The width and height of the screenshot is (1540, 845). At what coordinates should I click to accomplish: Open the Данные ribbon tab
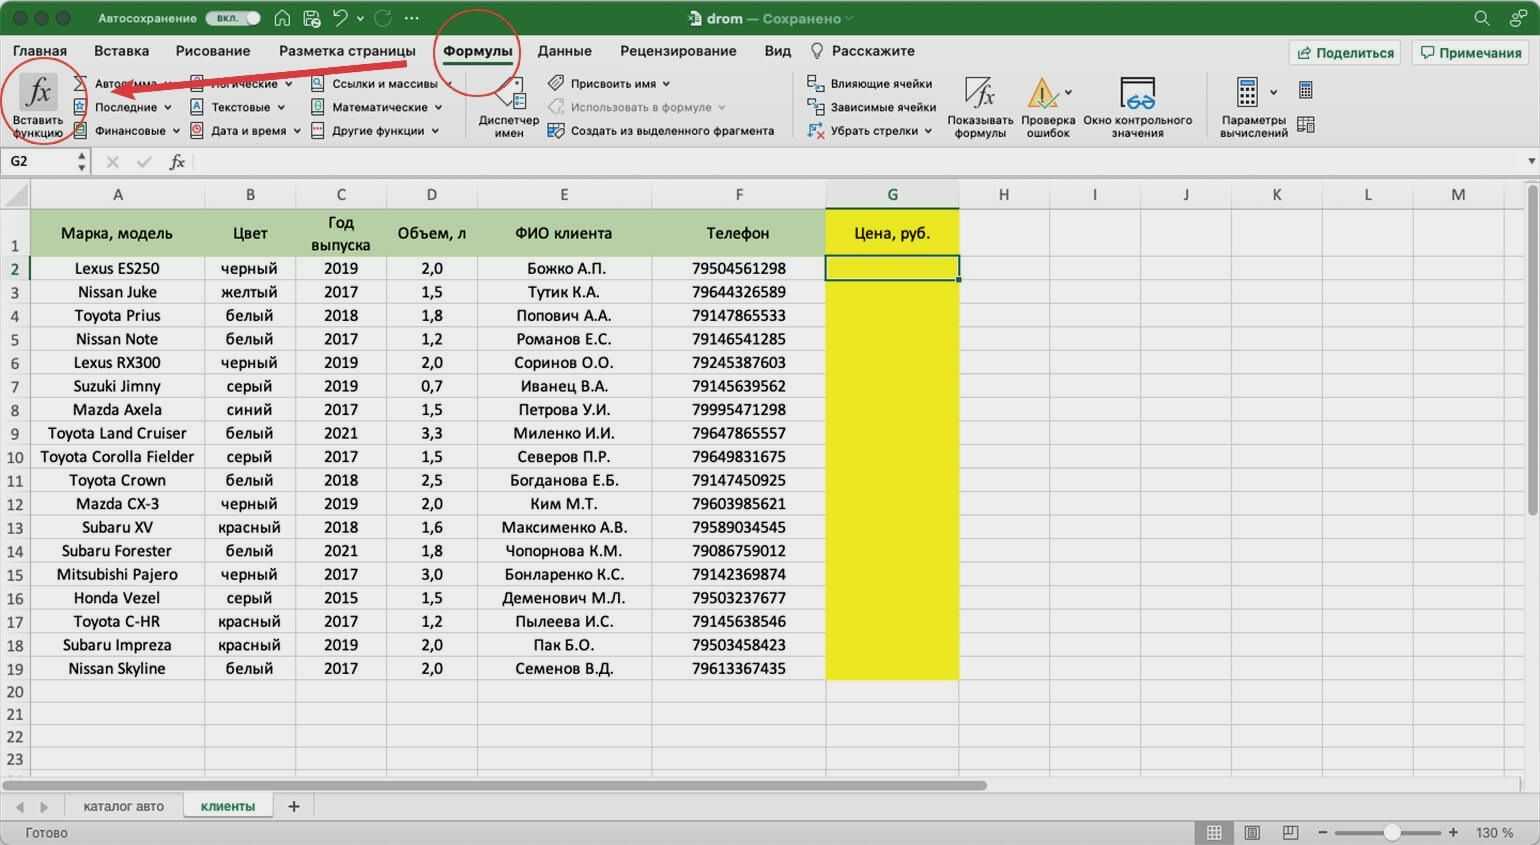coord(564,51)
